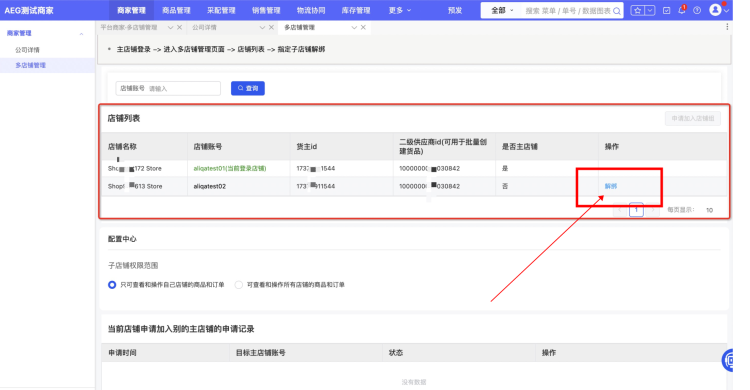Expand the user account dropdown chevron
Image resolution: width=750 pixels, height=390 pixels.
727,11
